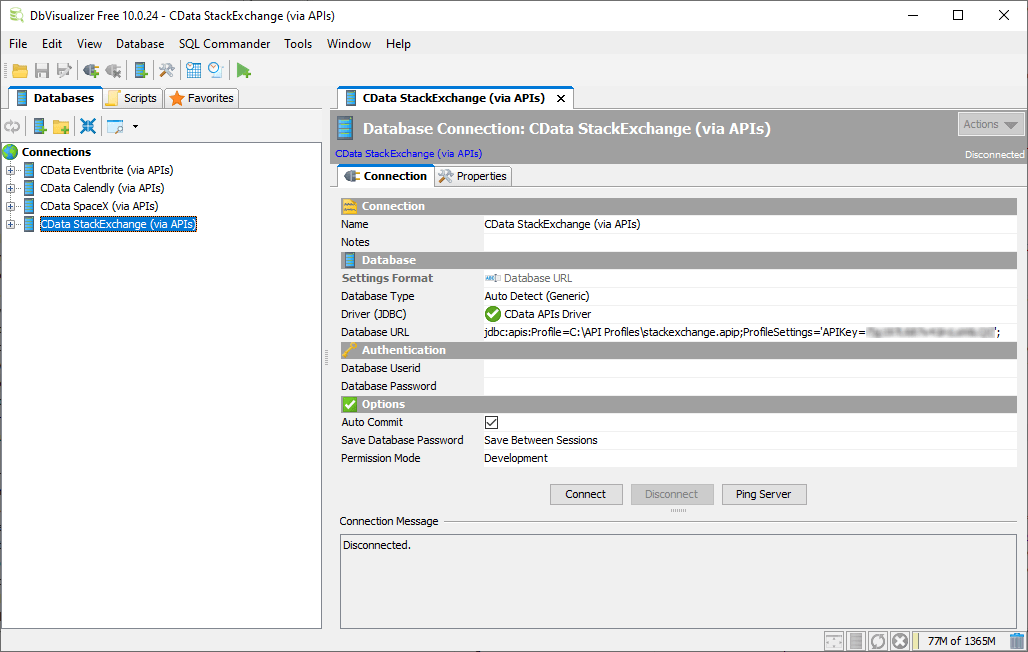Image resolution: width=1028 pixels, height=652 pixels.
Task: Click the clock history toolbar icon
Action: (214, 70)
